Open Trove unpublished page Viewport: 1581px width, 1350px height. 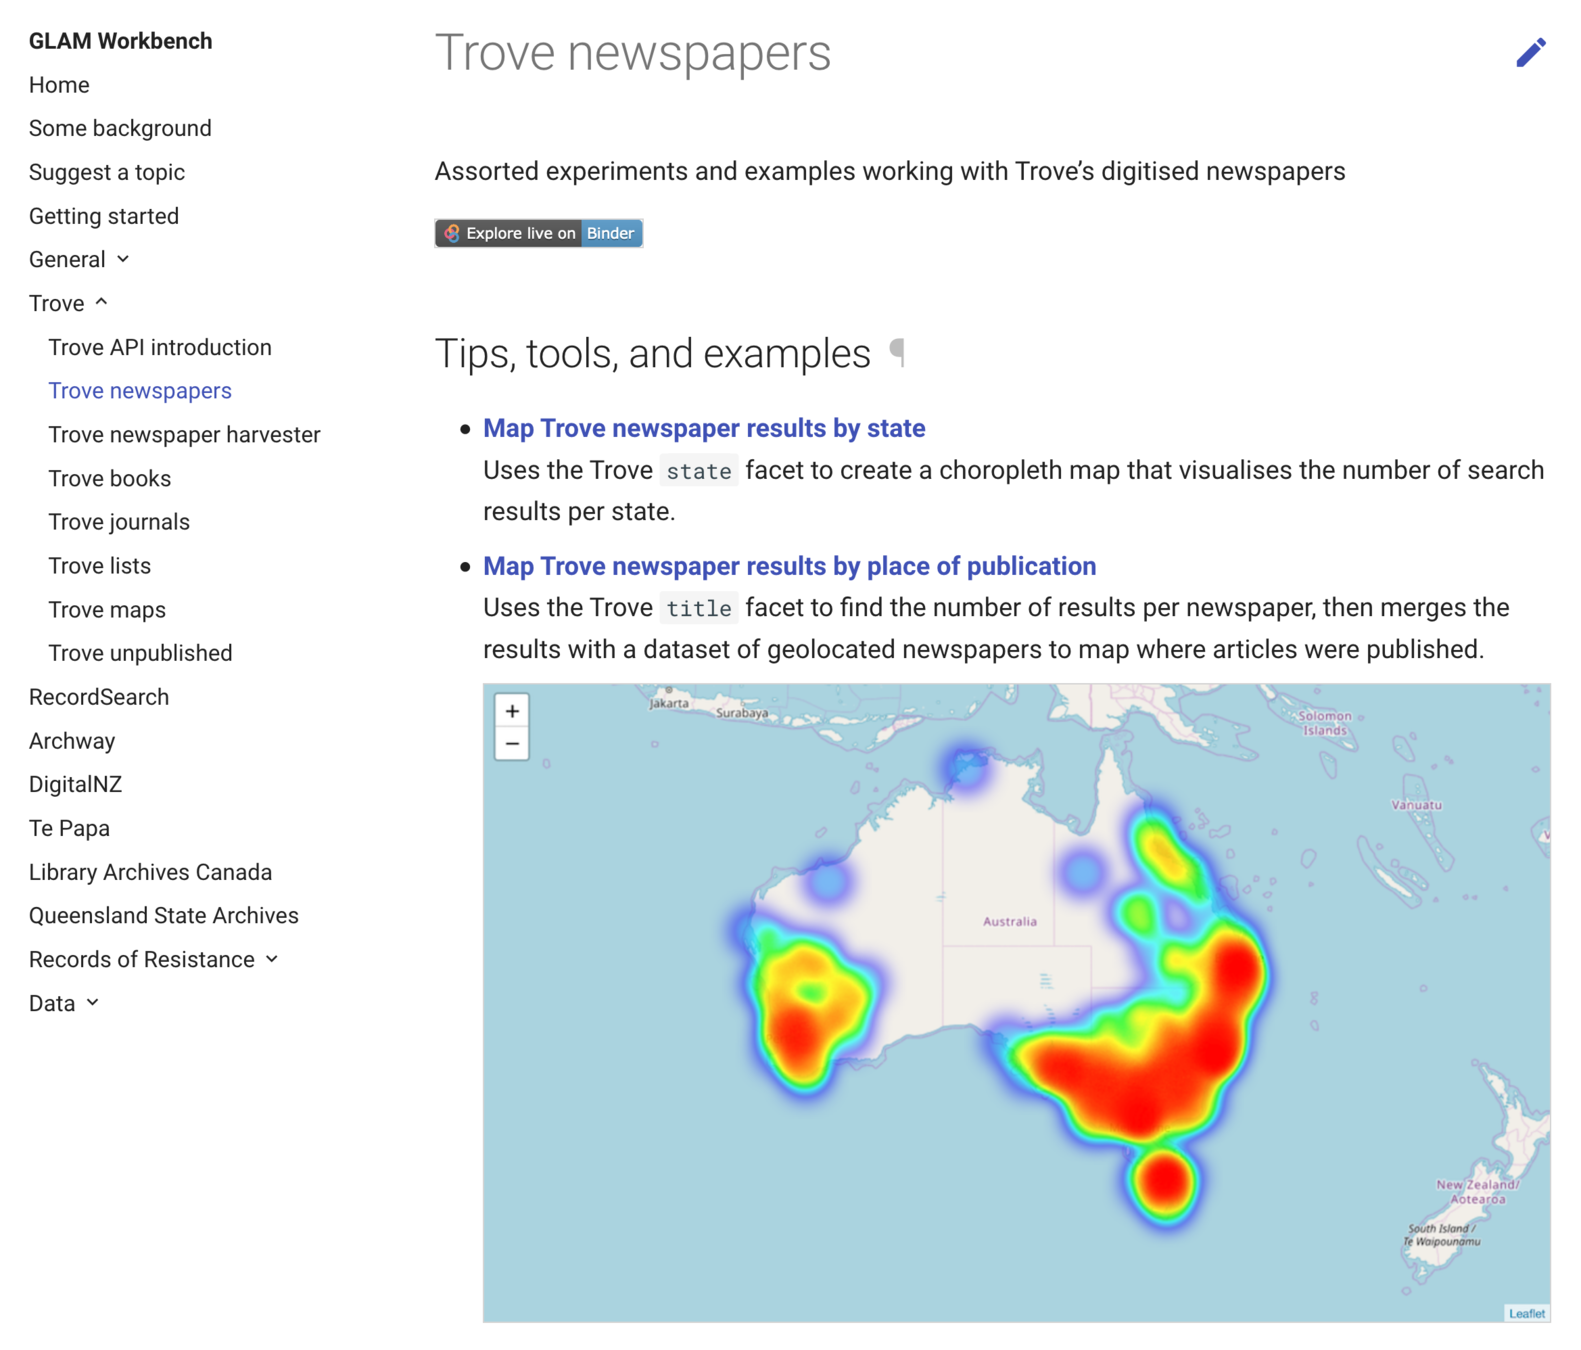[x=140, y=653]
